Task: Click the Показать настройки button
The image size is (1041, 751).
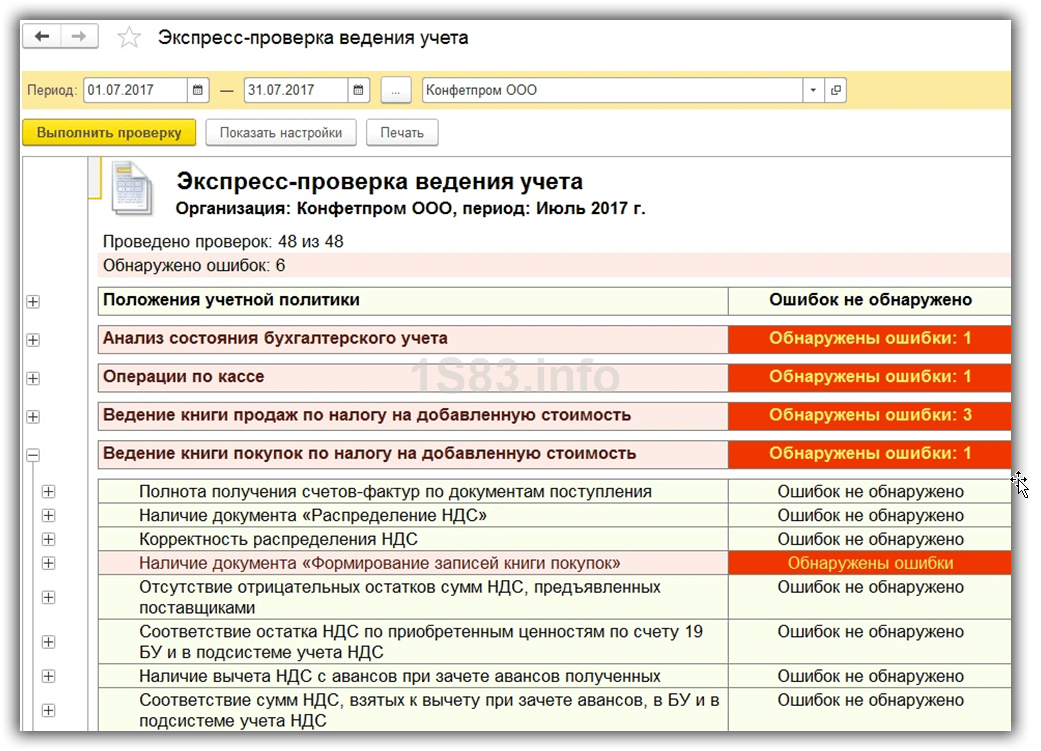Action: pyautogui.click(x=281, y=132)
